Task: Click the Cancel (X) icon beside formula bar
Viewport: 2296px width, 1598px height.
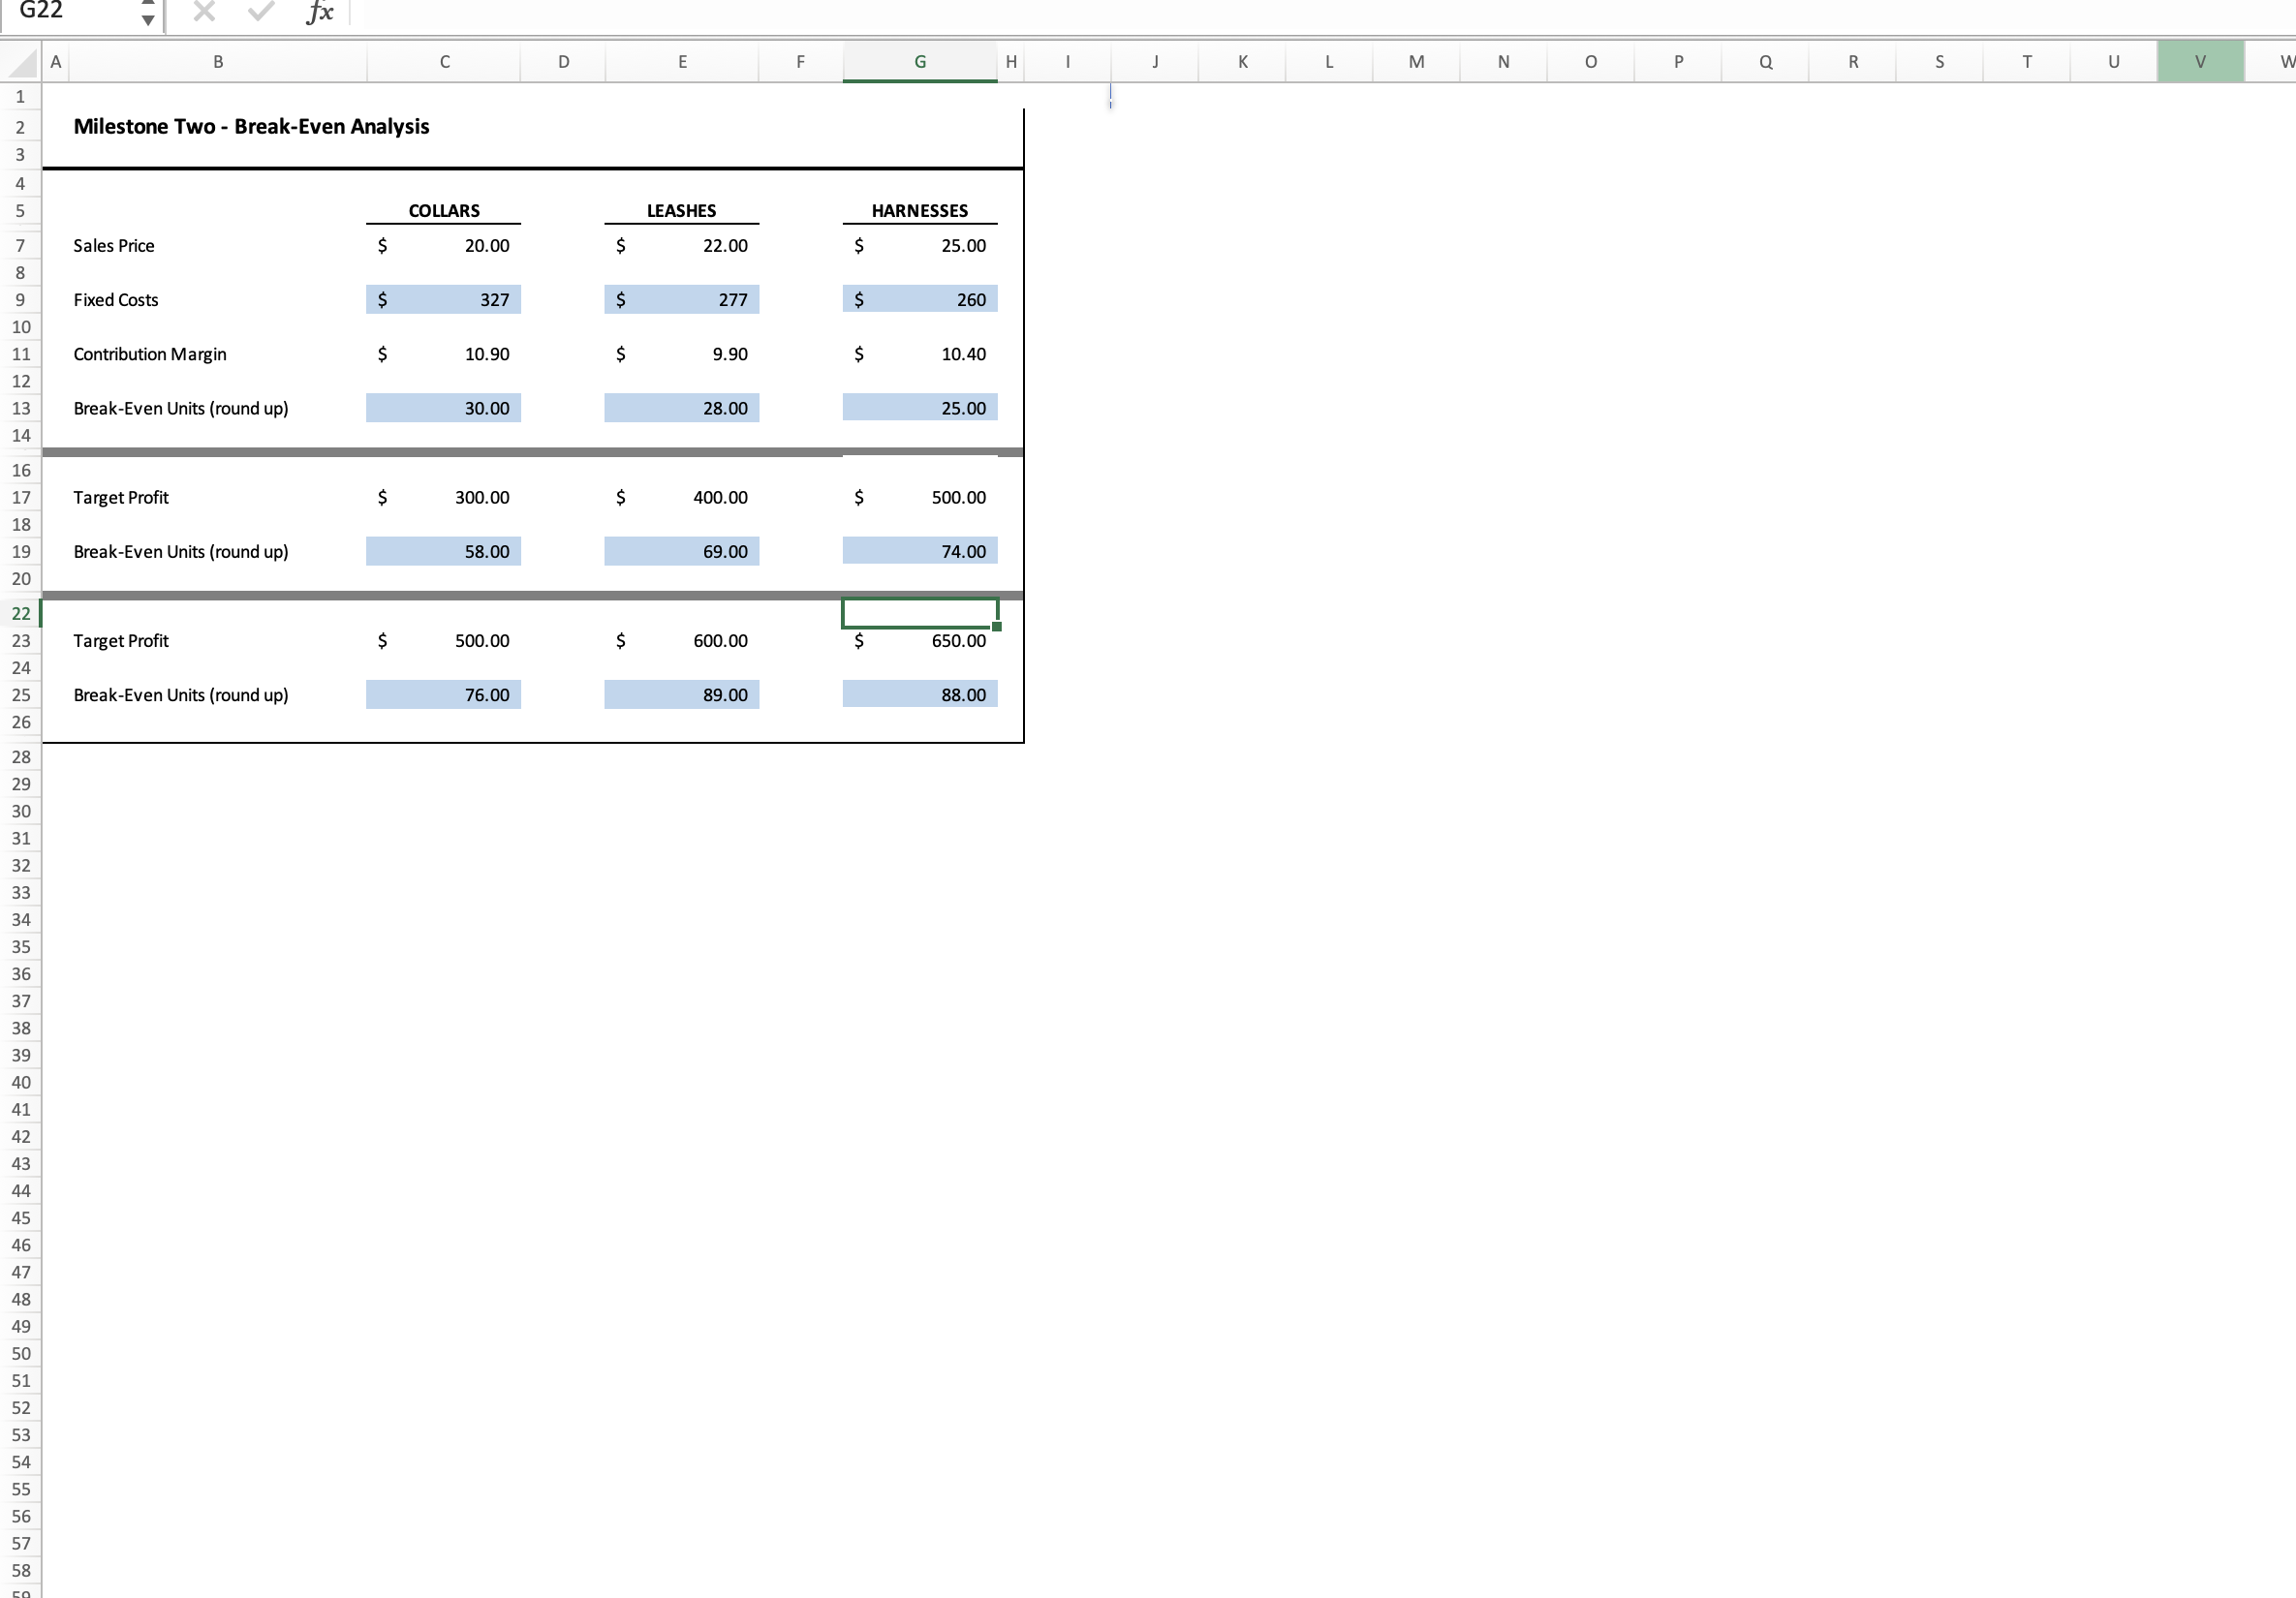Action: [204, 13]
